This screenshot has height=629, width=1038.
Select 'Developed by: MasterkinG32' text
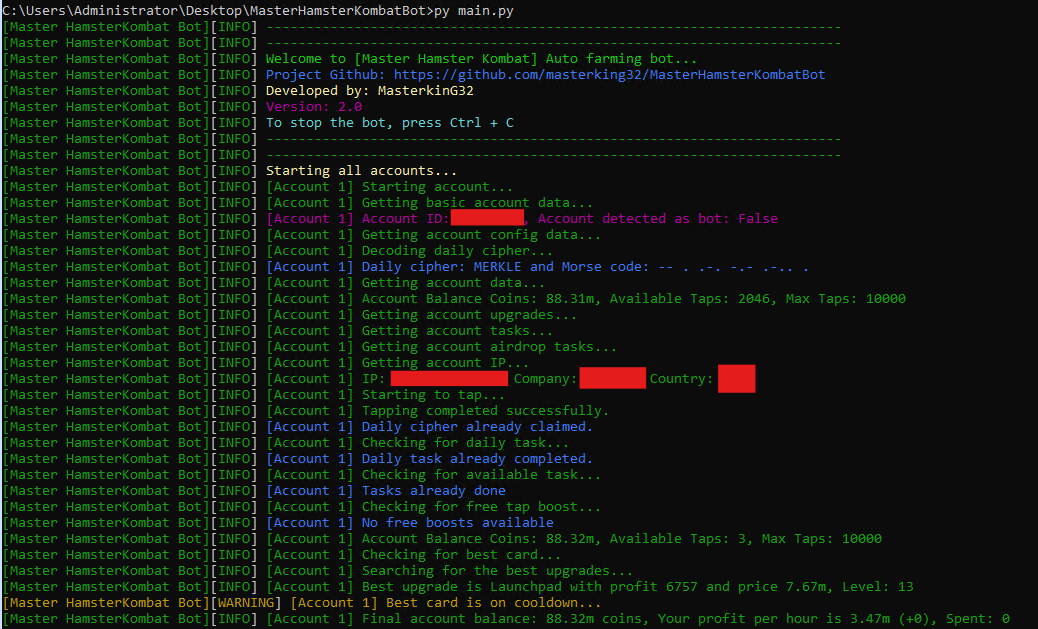[x=370, y=91]
